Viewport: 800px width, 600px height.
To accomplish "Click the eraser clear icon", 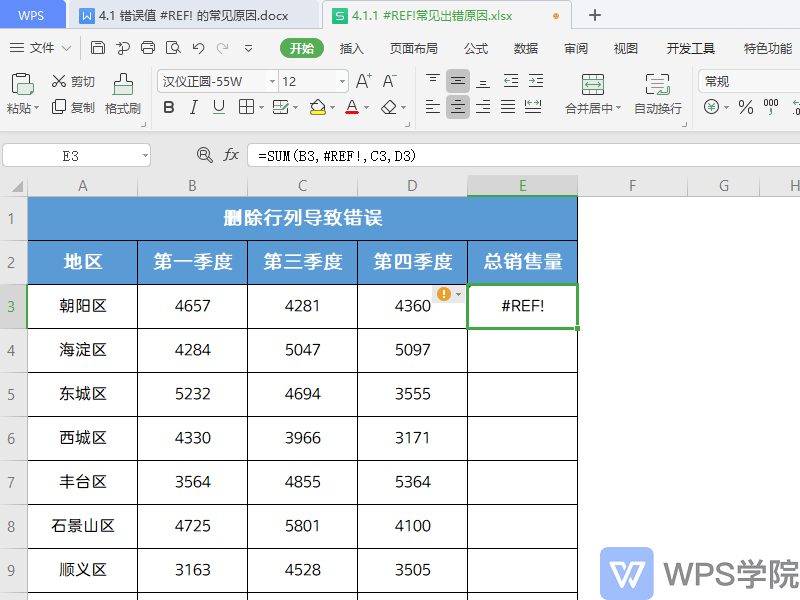I will [x=389, y=107].
